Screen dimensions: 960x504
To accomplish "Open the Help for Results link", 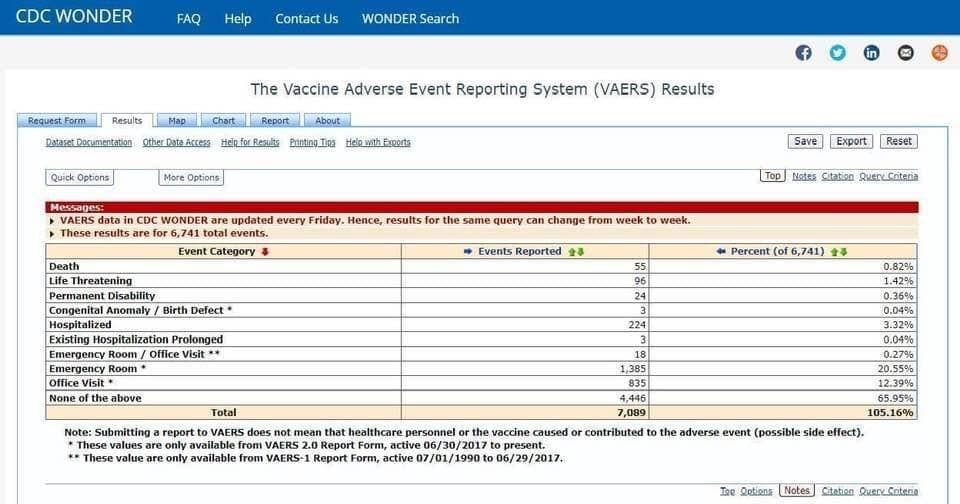I will (x=250, y=142).
